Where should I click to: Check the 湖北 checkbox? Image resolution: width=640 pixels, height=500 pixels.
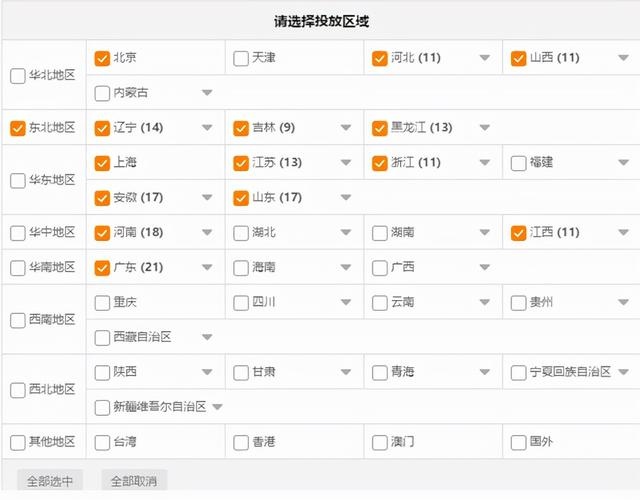tap(241, 233)
